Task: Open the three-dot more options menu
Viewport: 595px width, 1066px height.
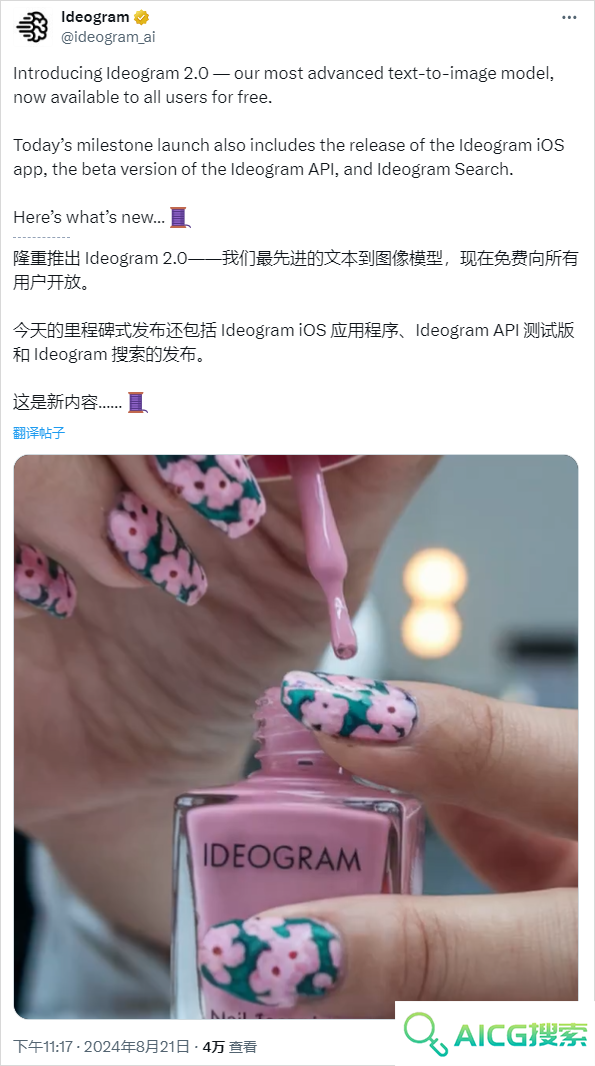Action: pos(568,18)
